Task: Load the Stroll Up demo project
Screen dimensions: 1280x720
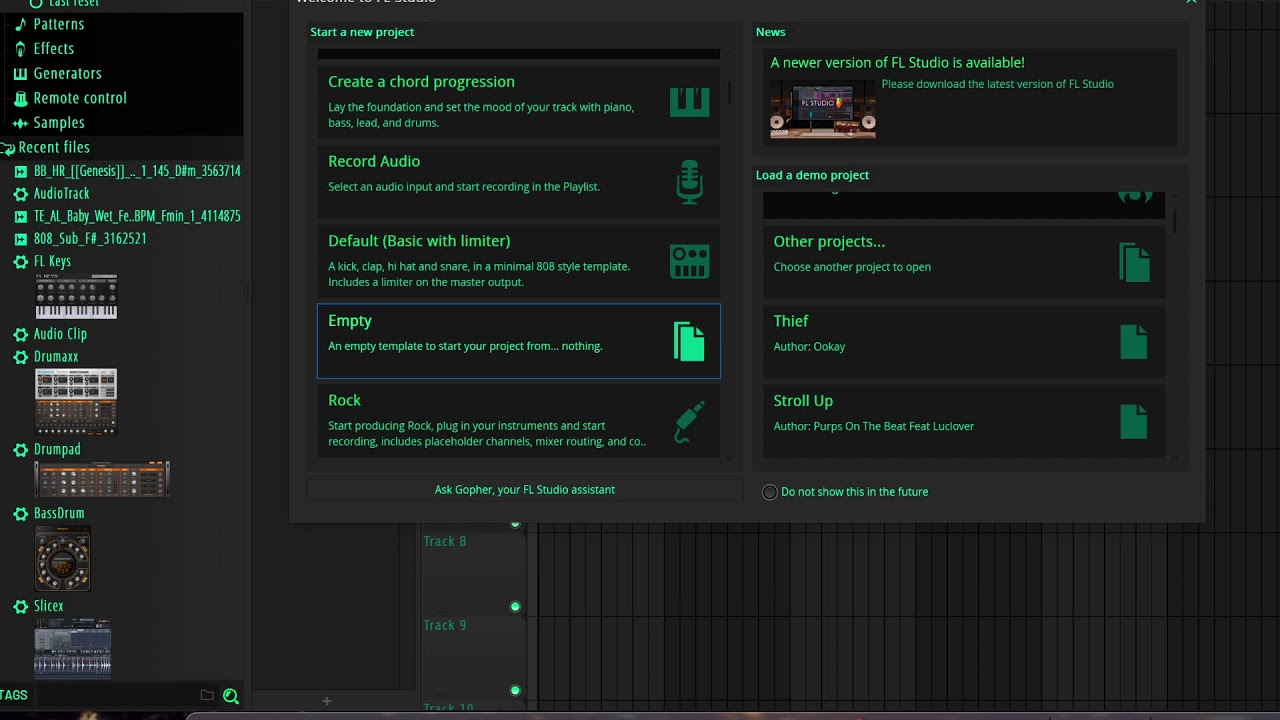Action: pyautogui.click(x=964, y=421)
